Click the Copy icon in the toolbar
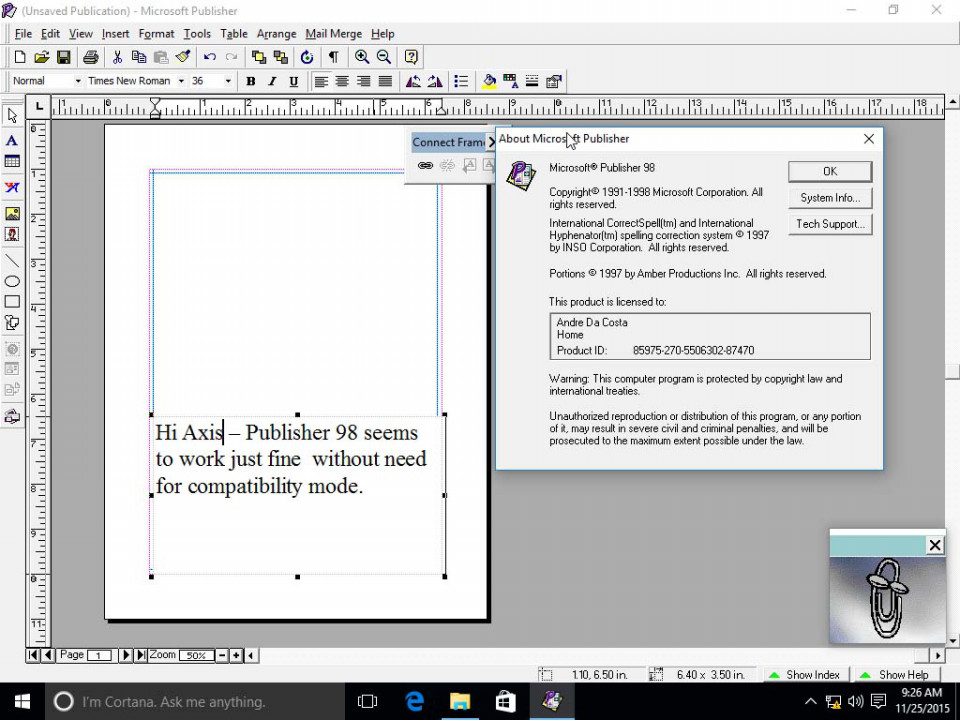This screenshot has width=960, height=720. (x=139, y=58)
